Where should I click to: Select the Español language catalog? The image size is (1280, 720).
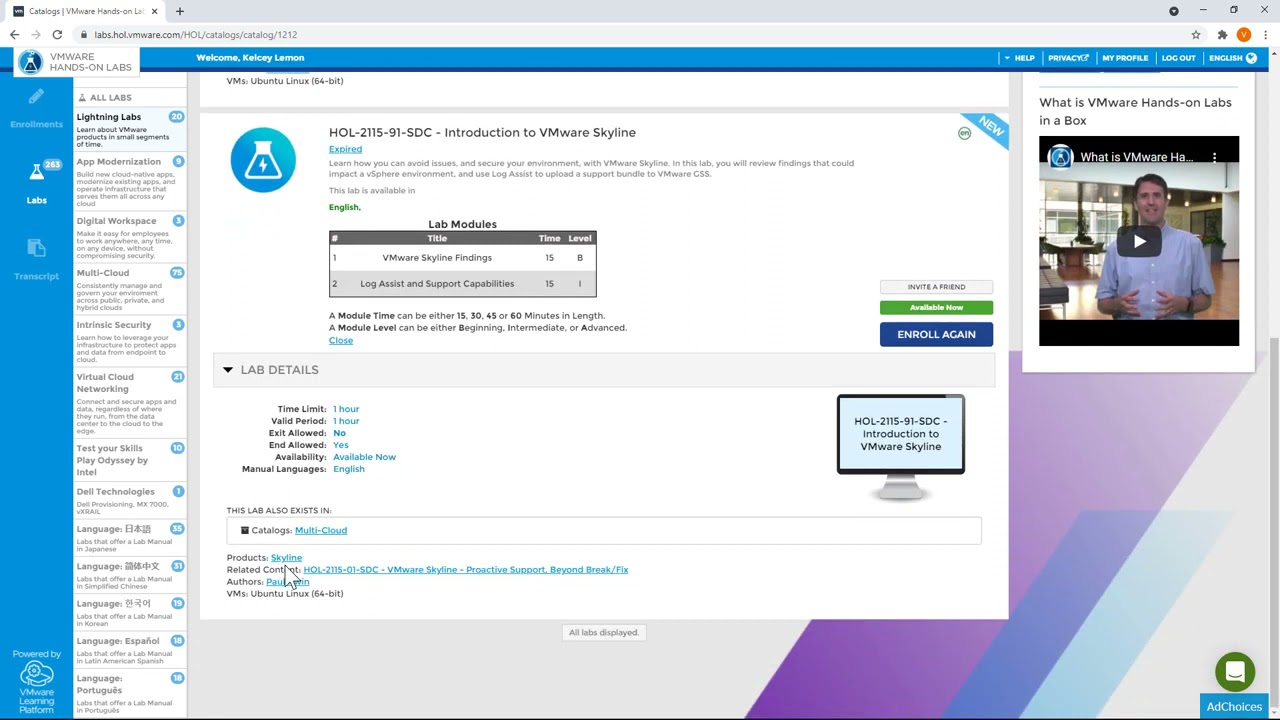tap(130, 650)
